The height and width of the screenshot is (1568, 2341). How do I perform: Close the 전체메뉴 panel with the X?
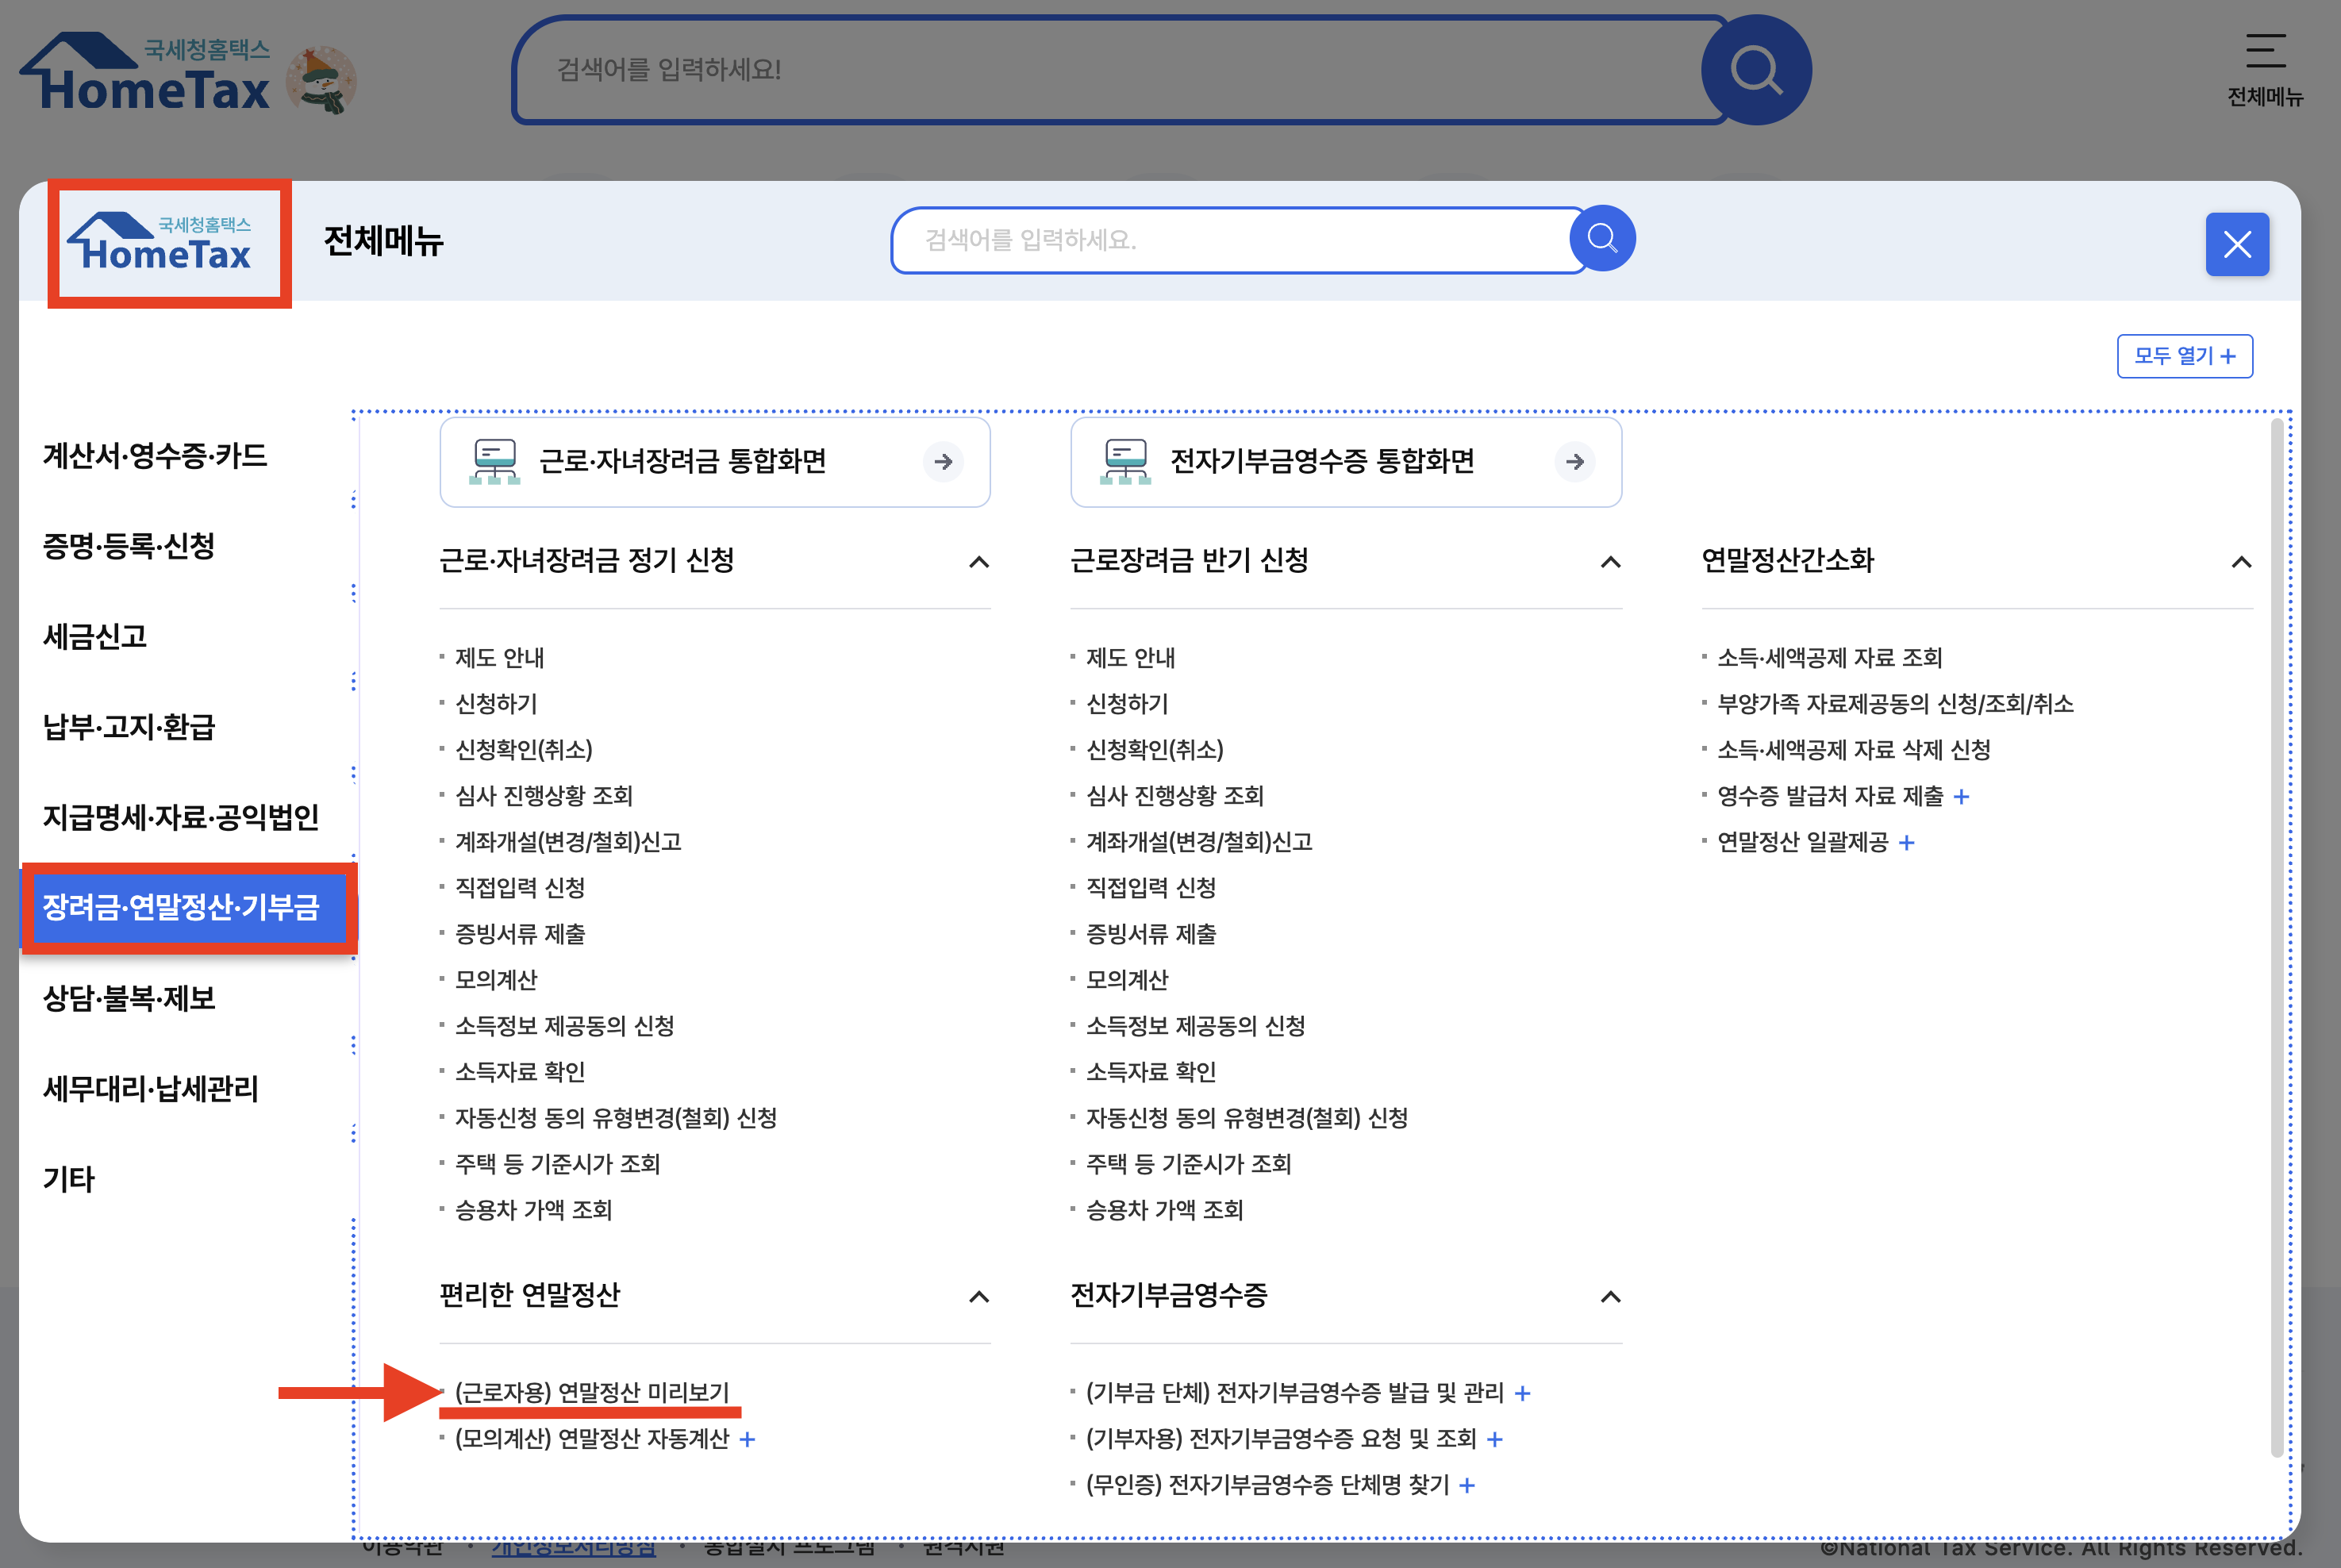[2236, 244]
